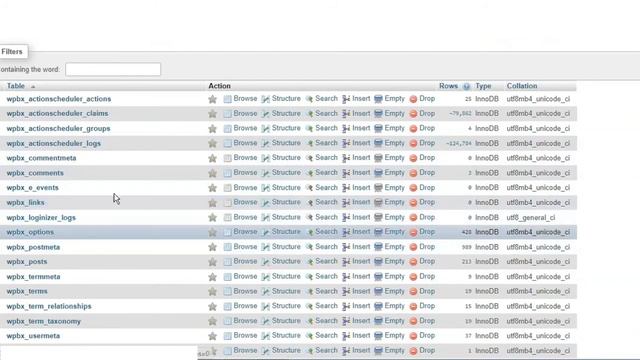
Task: Click Browse icon for wpbx_termmeta
Action: [227, 277]
